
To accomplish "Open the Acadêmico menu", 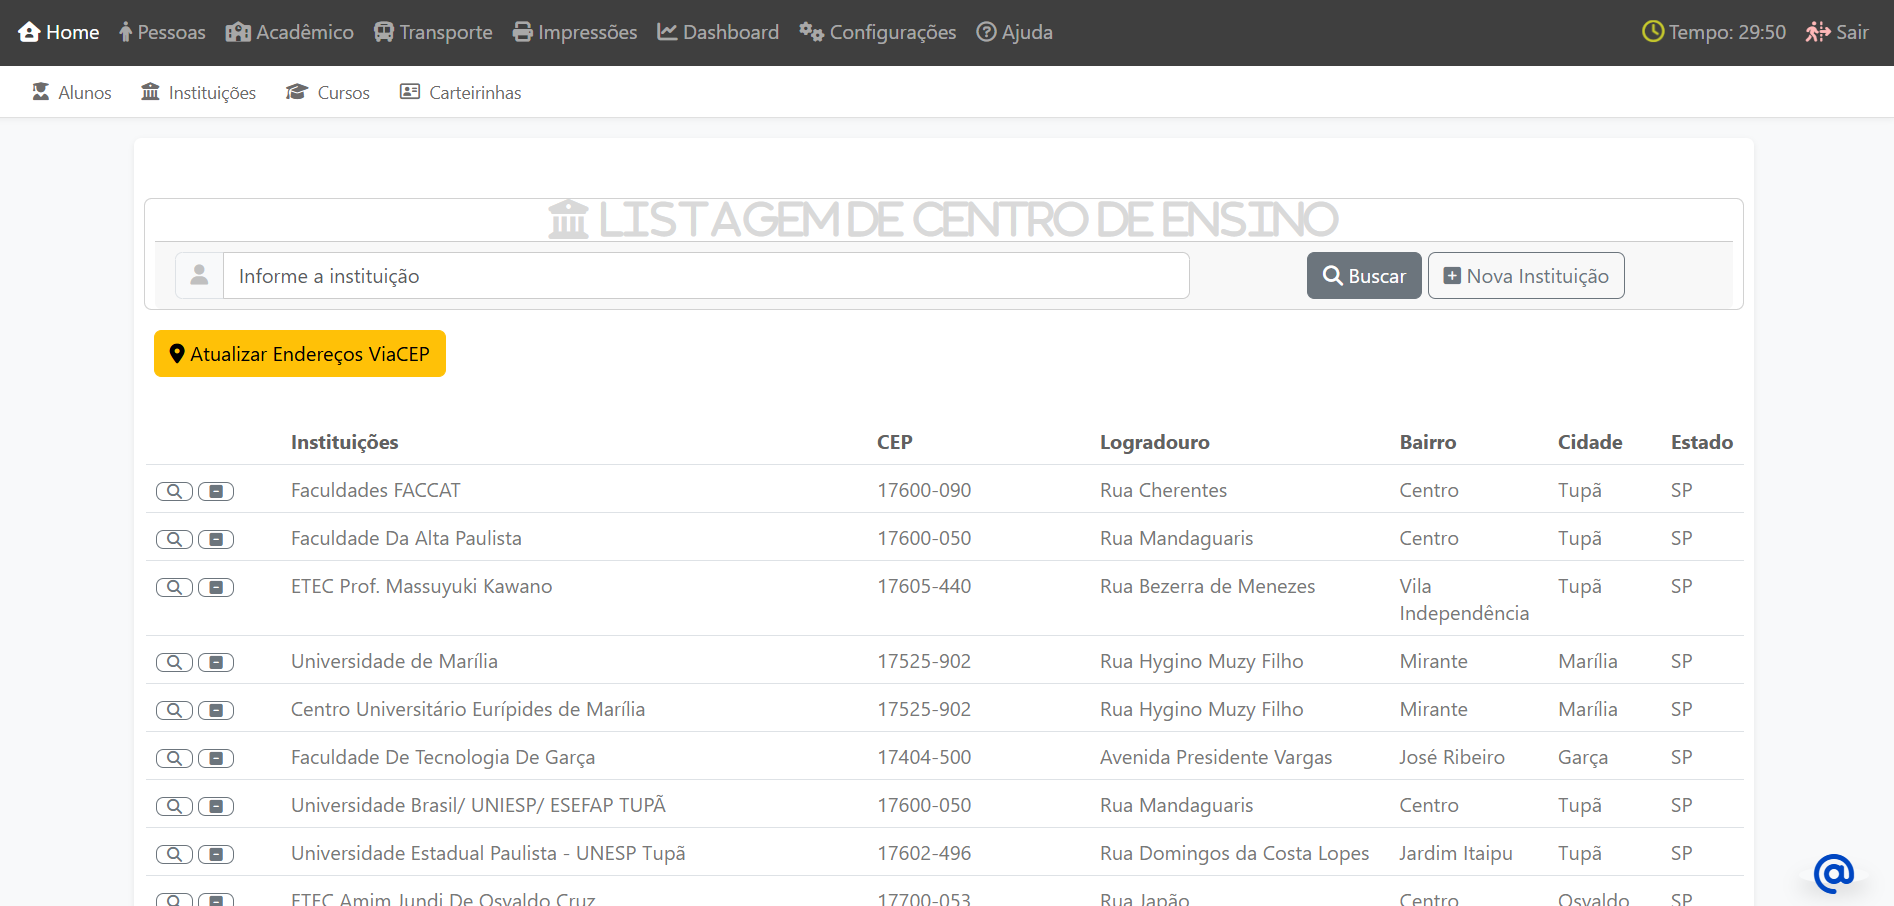I will tap(290, 32).
